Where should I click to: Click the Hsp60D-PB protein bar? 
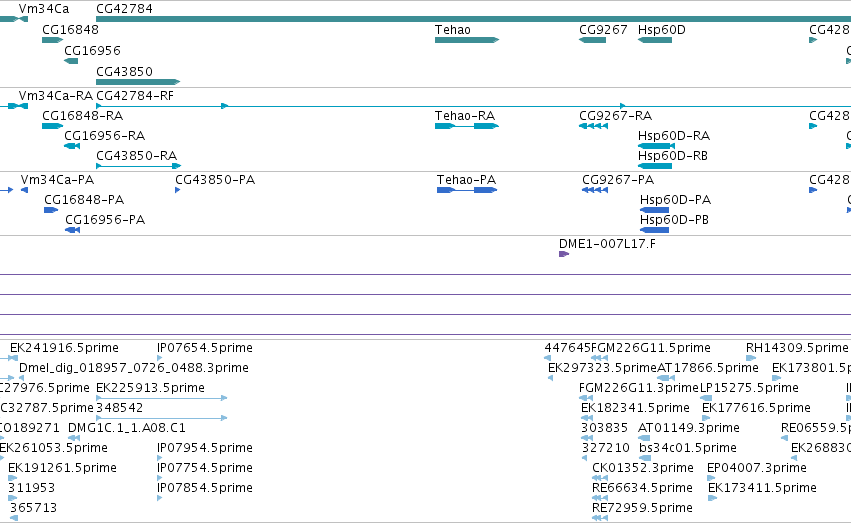(654, 230)
